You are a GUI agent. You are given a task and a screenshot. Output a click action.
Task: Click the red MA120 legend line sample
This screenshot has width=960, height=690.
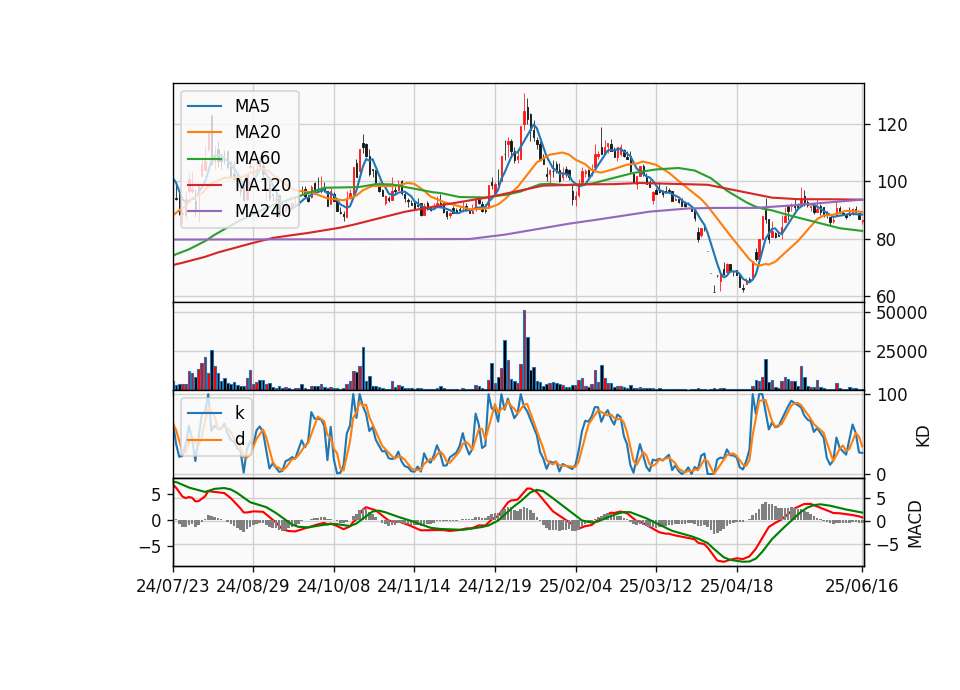[204, 185]
